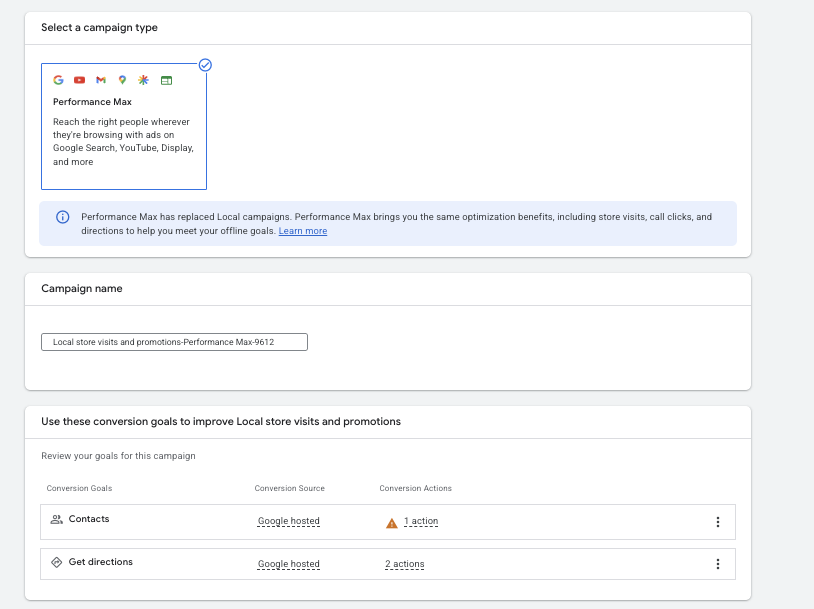Click the 'Select a campaign type' heading

tap(99, 28)
